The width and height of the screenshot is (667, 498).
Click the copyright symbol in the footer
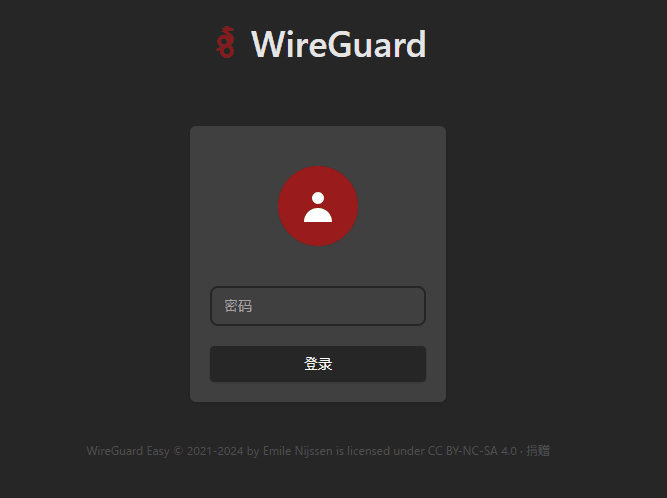coord(178,451)
